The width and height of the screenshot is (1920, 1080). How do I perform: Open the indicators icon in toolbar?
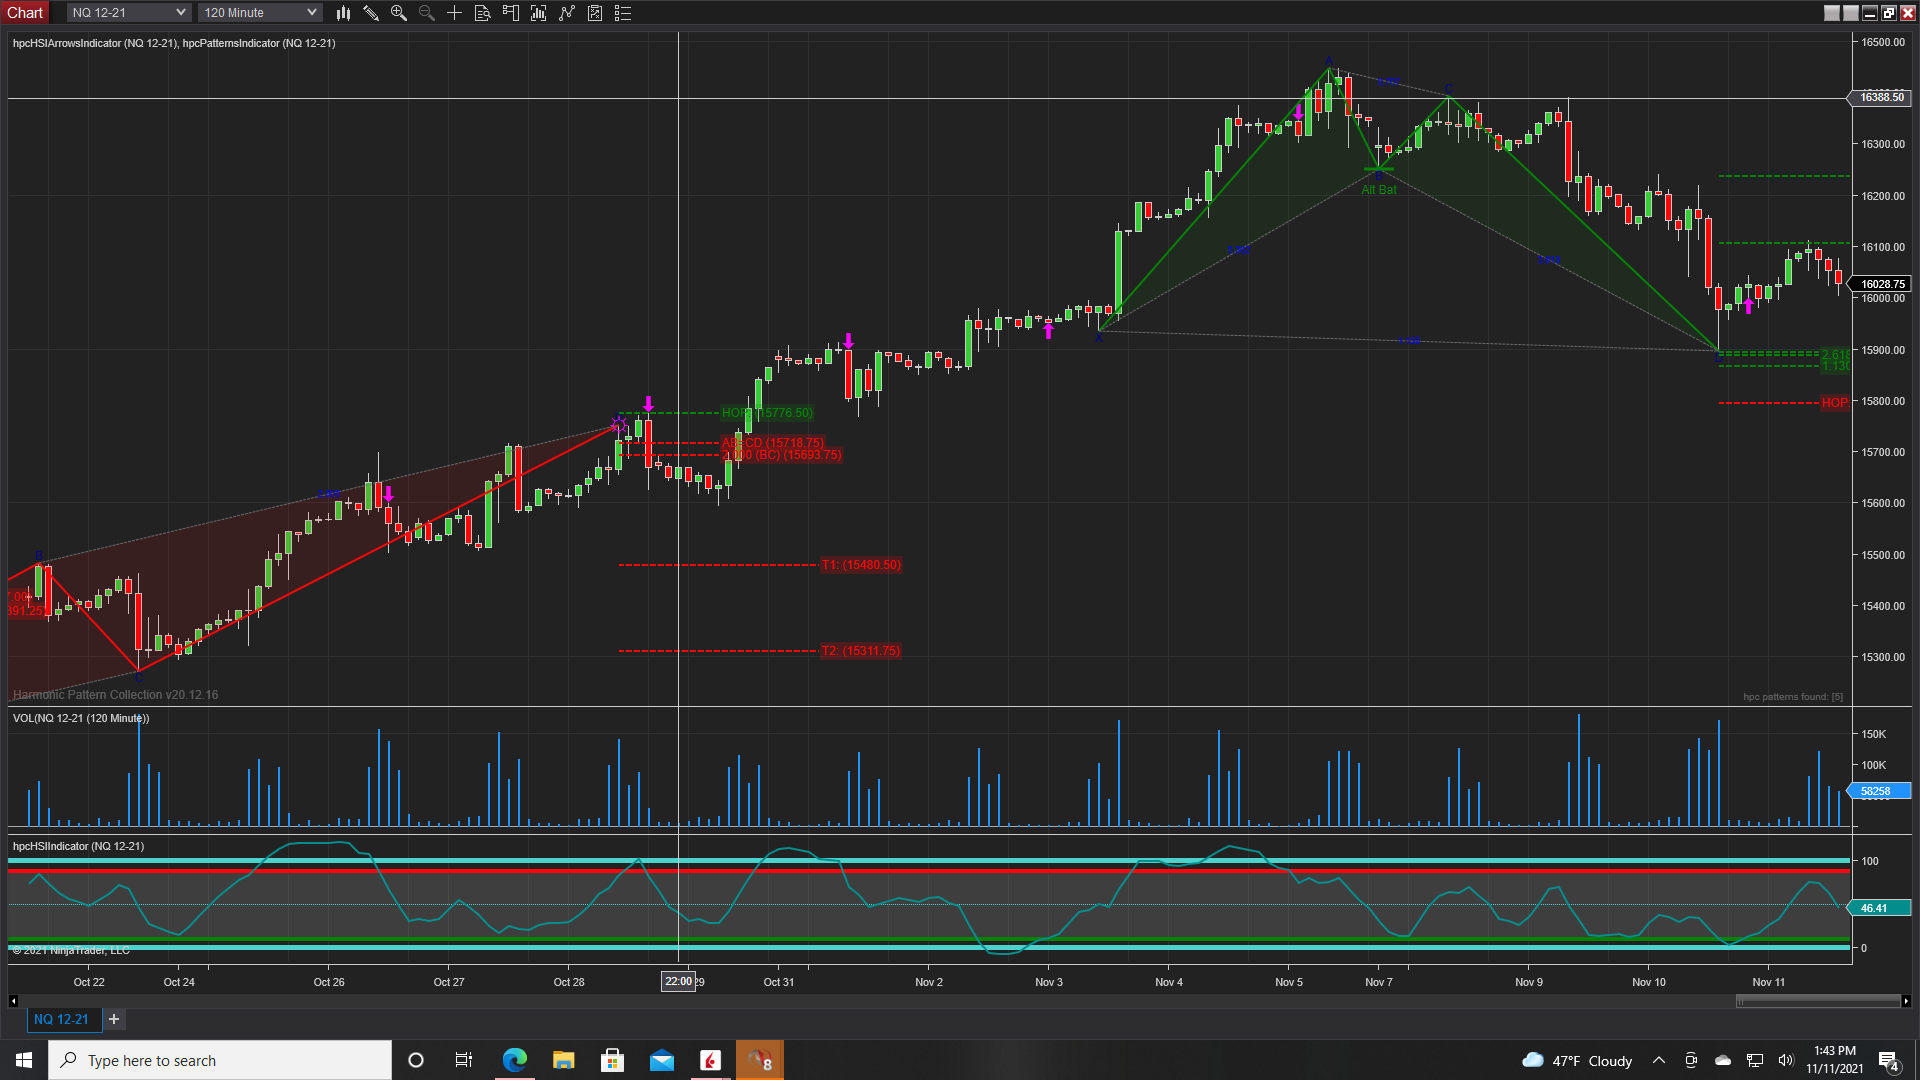[538, 13]
